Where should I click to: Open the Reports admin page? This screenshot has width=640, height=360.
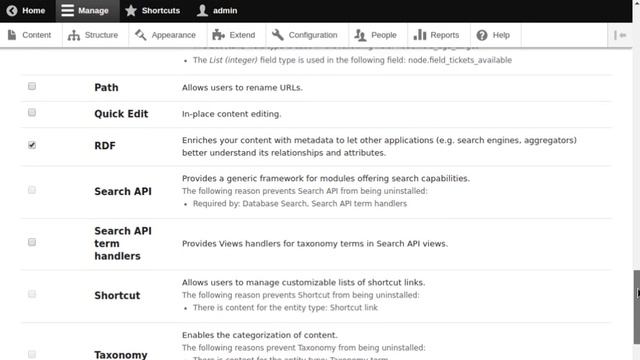coord(439,35)
